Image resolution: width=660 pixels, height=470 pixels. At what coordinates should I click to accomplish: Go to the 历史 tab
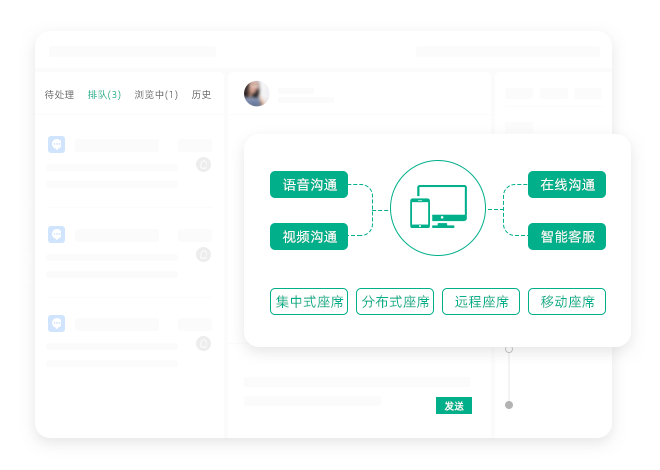click(201, 95)
